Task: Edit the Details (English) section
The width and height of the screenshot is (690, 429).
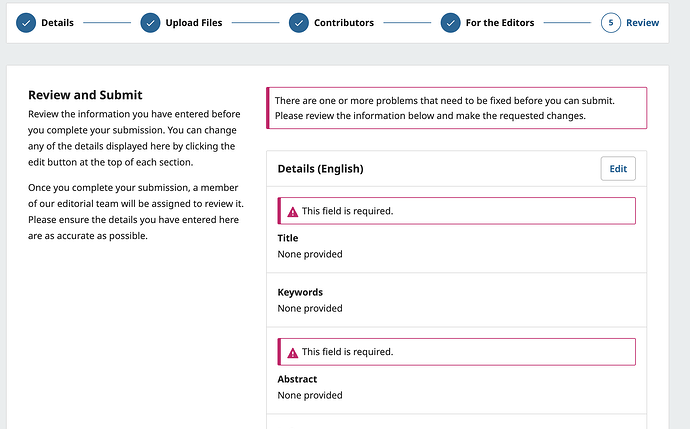Action: tap(618, 169)
